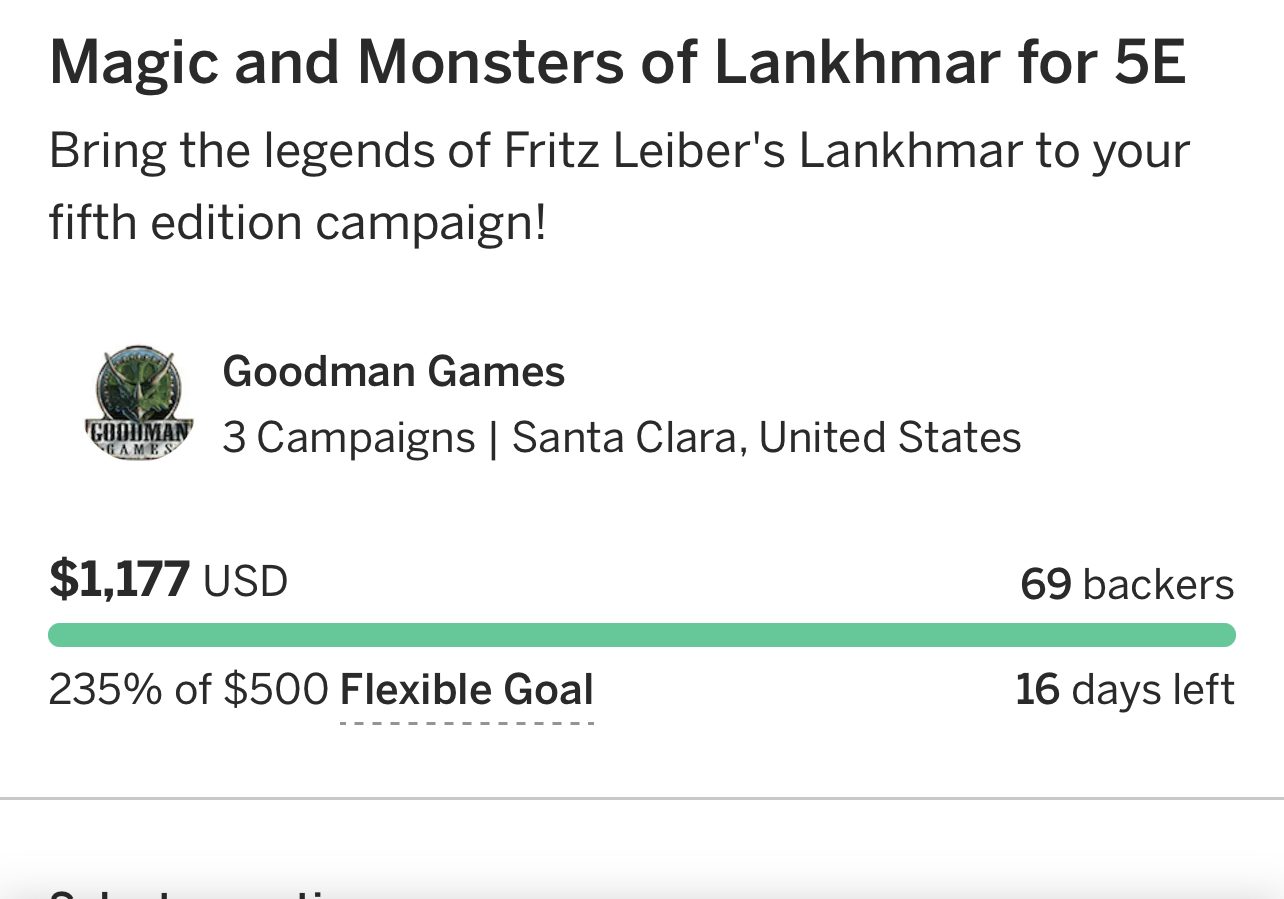Click the Santa Clara, United States location

tap(767, 438)
